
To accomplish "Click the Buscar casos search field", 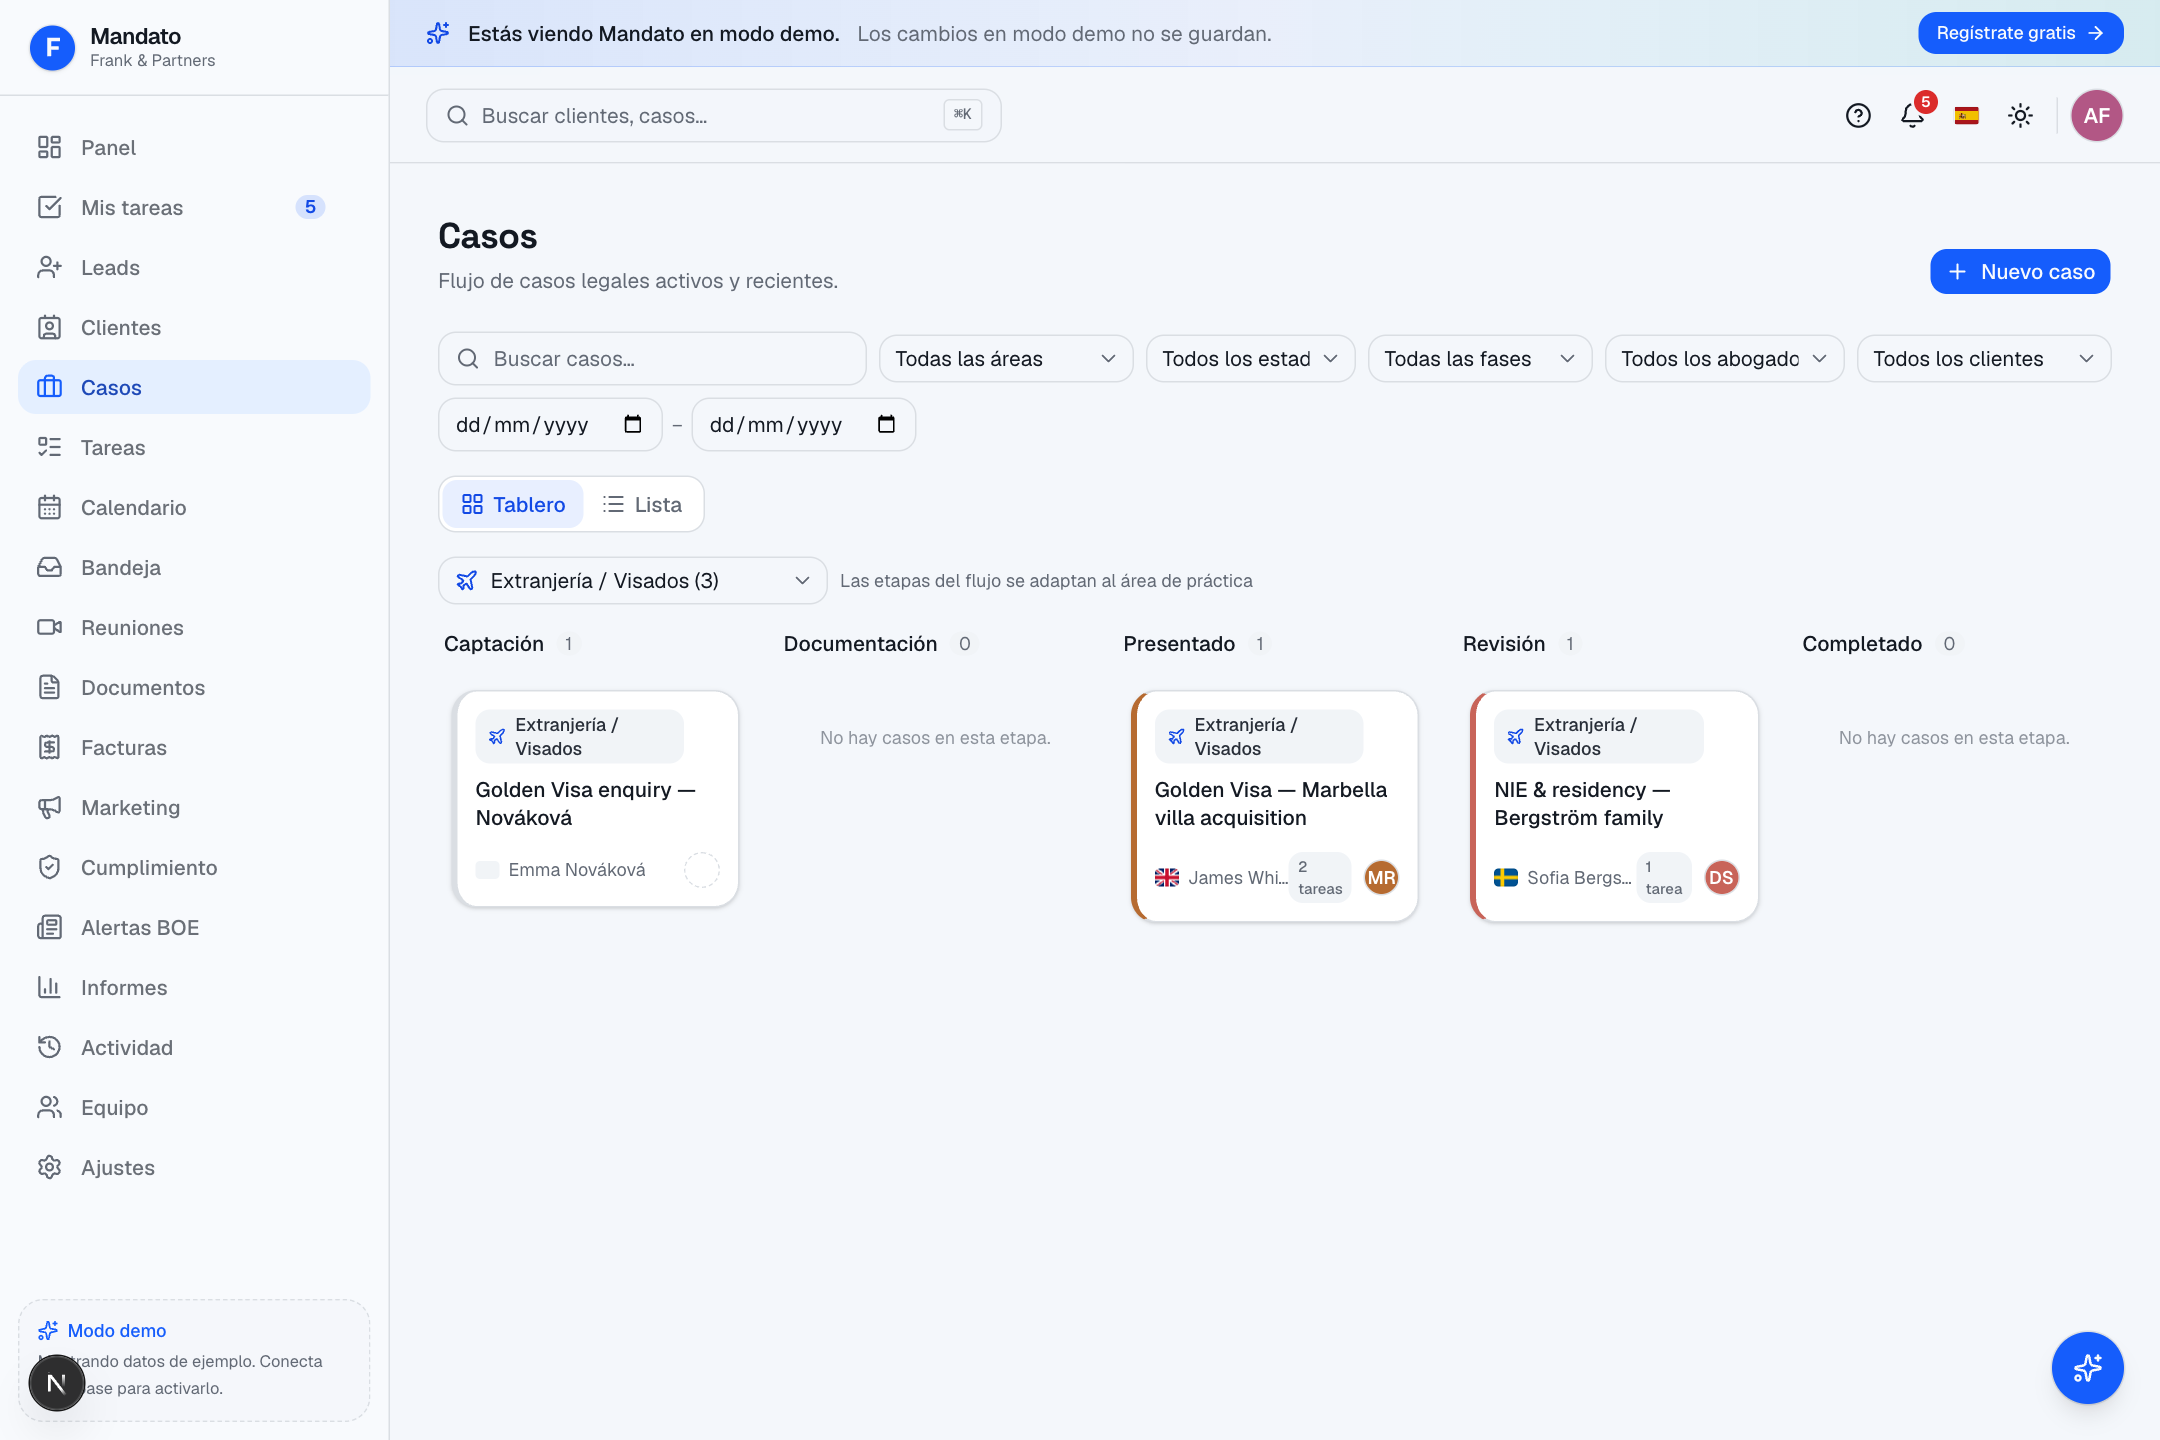I will [652, 358].
